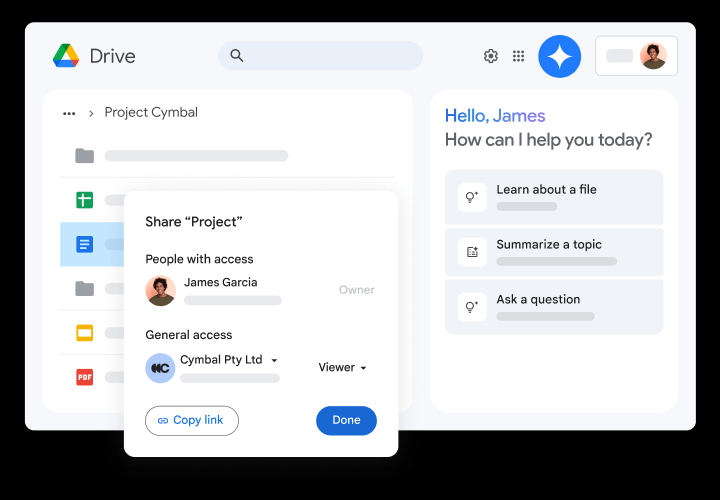
Task: Open the Project Cymbal breadcrumb
Action: [151, 112]
